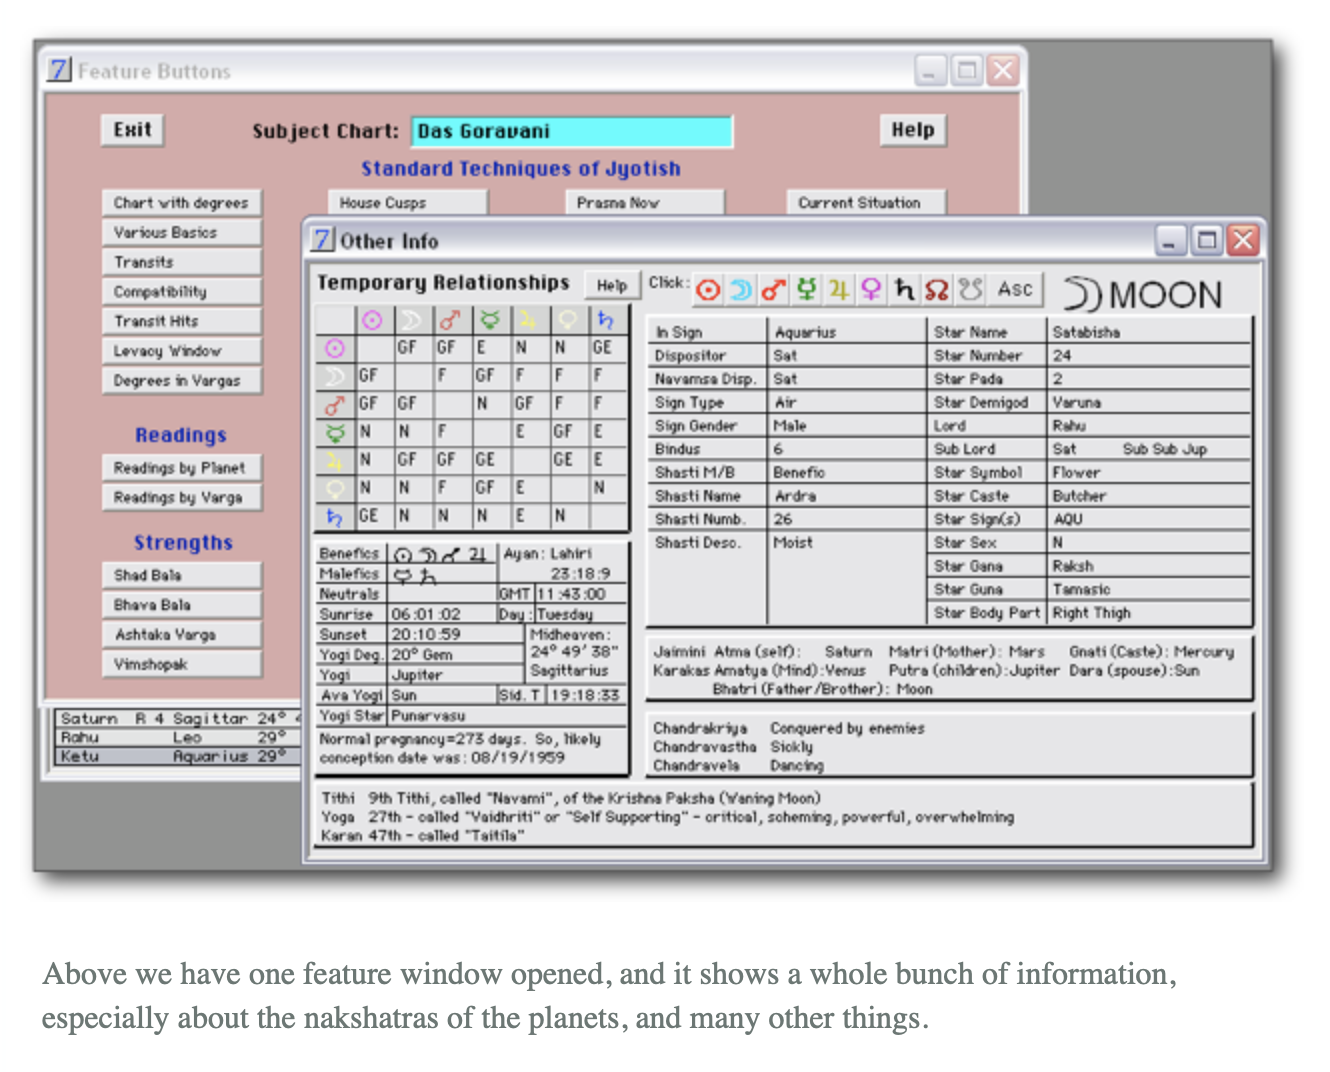The width and height of the screenshot is (1330, 1072).
Task: Select the Sun planet icon
Action: coord(708,290)
